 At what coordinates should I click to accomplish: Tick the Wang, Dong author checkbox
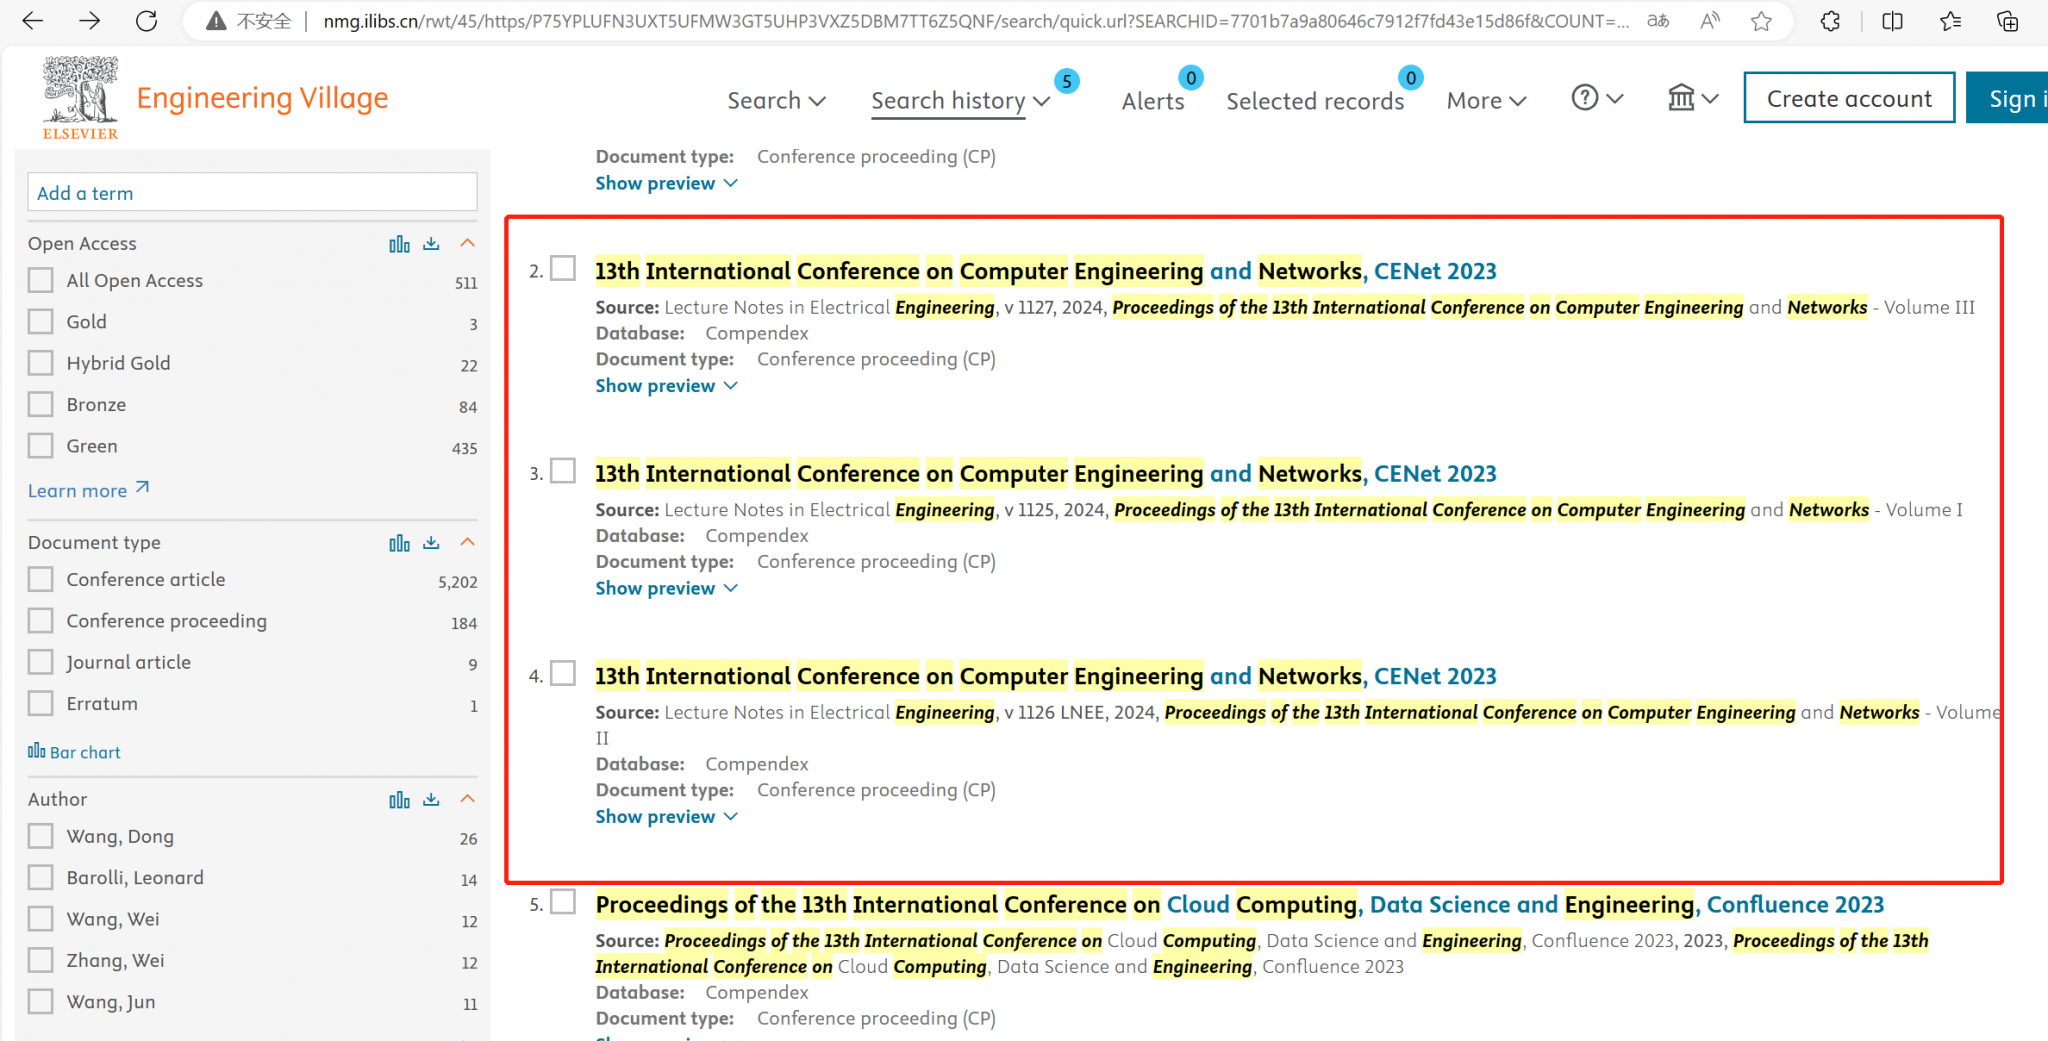pos(40,836)
